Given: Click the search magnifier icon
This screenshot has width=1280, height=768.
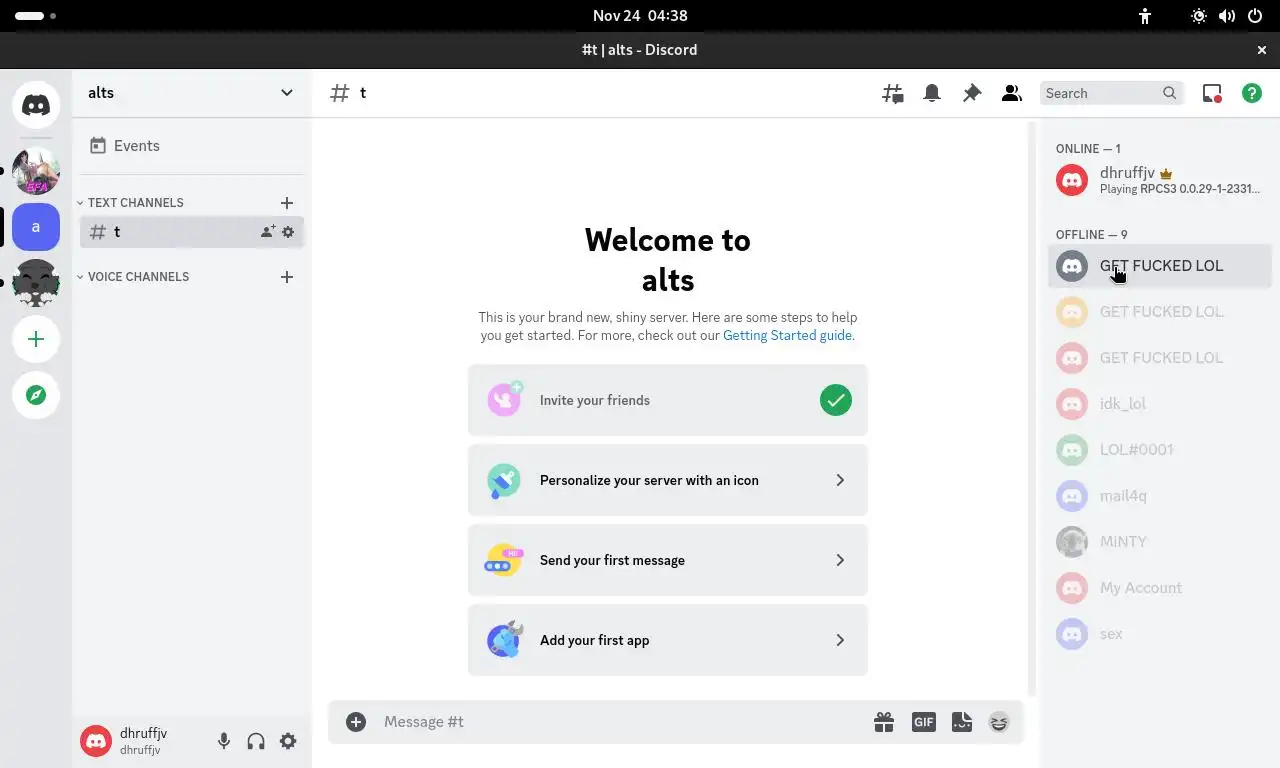Looking at the screenshot, I should [1169, 93].
